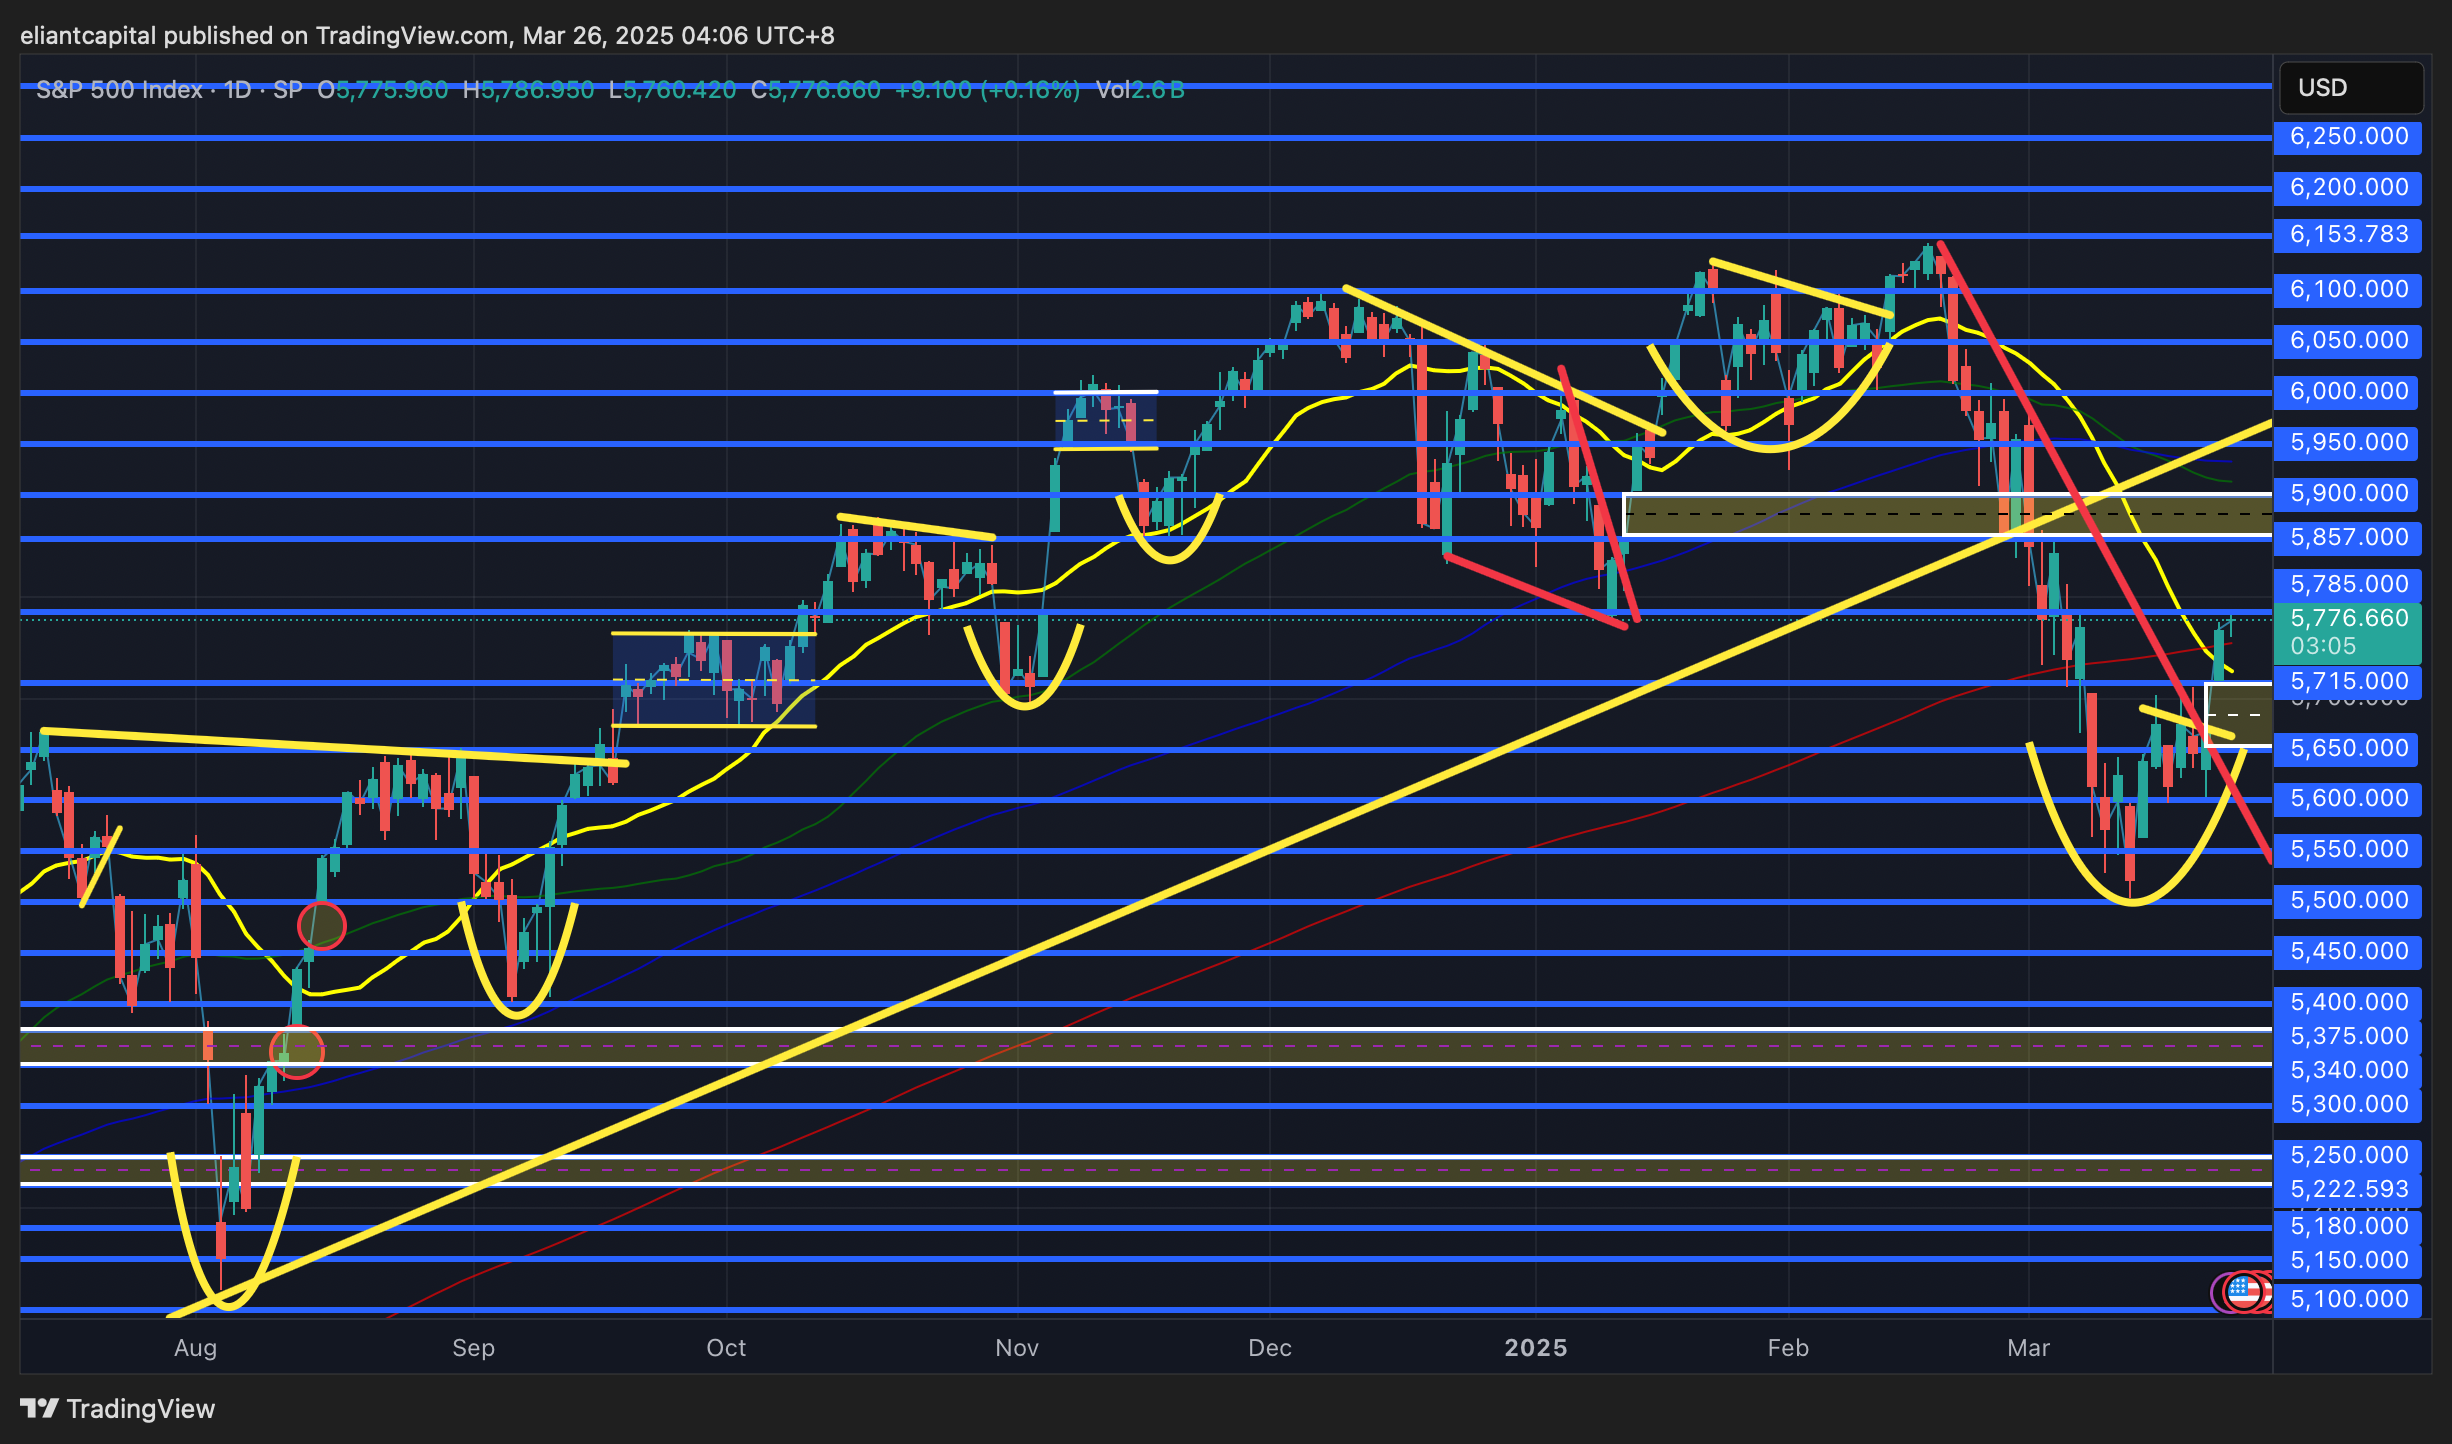Click the 1D interval label in chart legend

click(x=238, y=90)
